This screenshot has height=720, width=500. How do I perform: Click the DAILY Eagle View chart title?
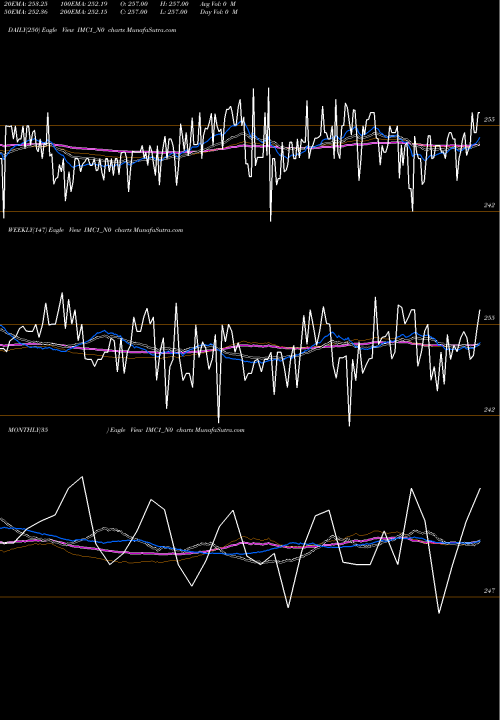coord(92,30)
